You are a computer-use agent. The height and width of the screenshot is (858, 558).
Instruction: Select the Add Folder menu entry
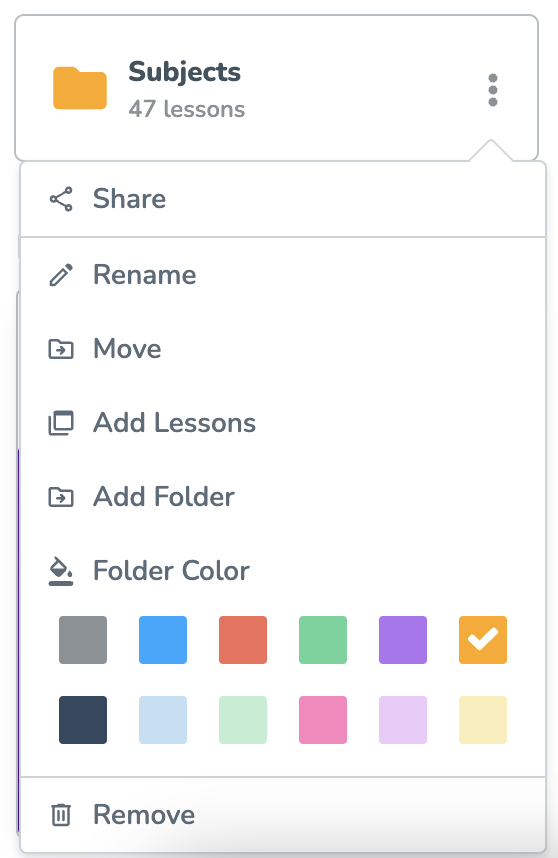click(x=283, y=497)
